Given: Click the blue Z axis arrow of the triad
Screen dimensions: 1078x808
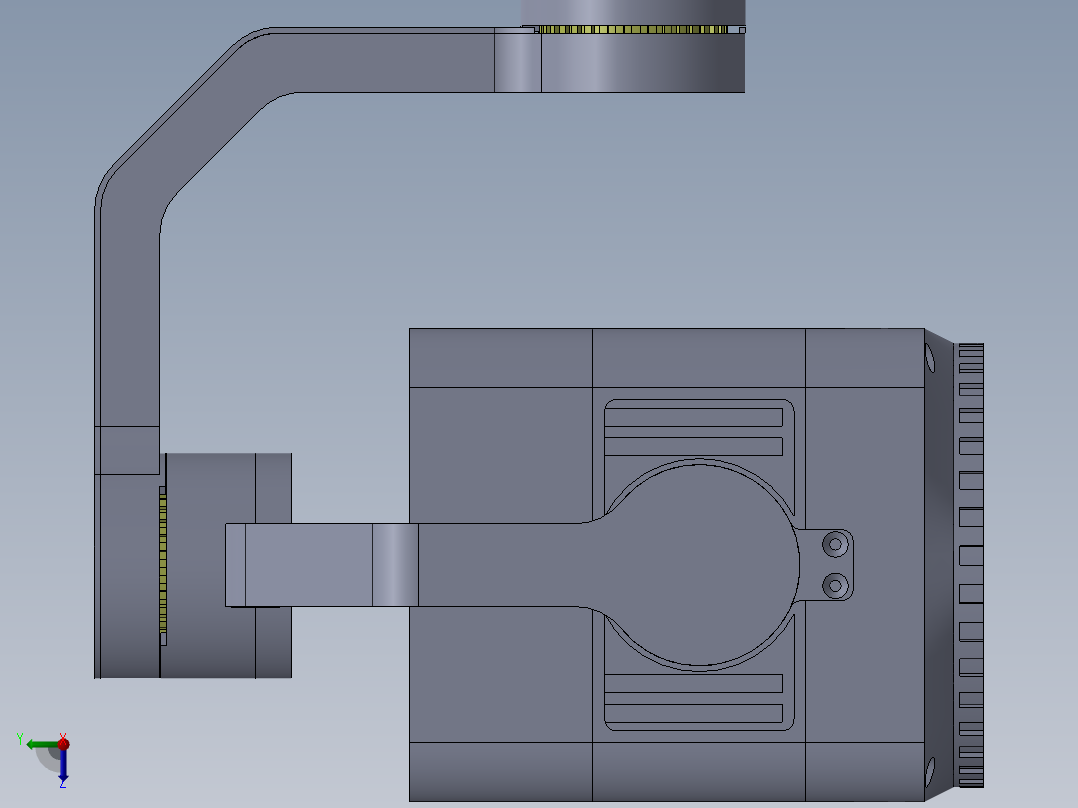Looking at the screenshot, I should 63,765.
